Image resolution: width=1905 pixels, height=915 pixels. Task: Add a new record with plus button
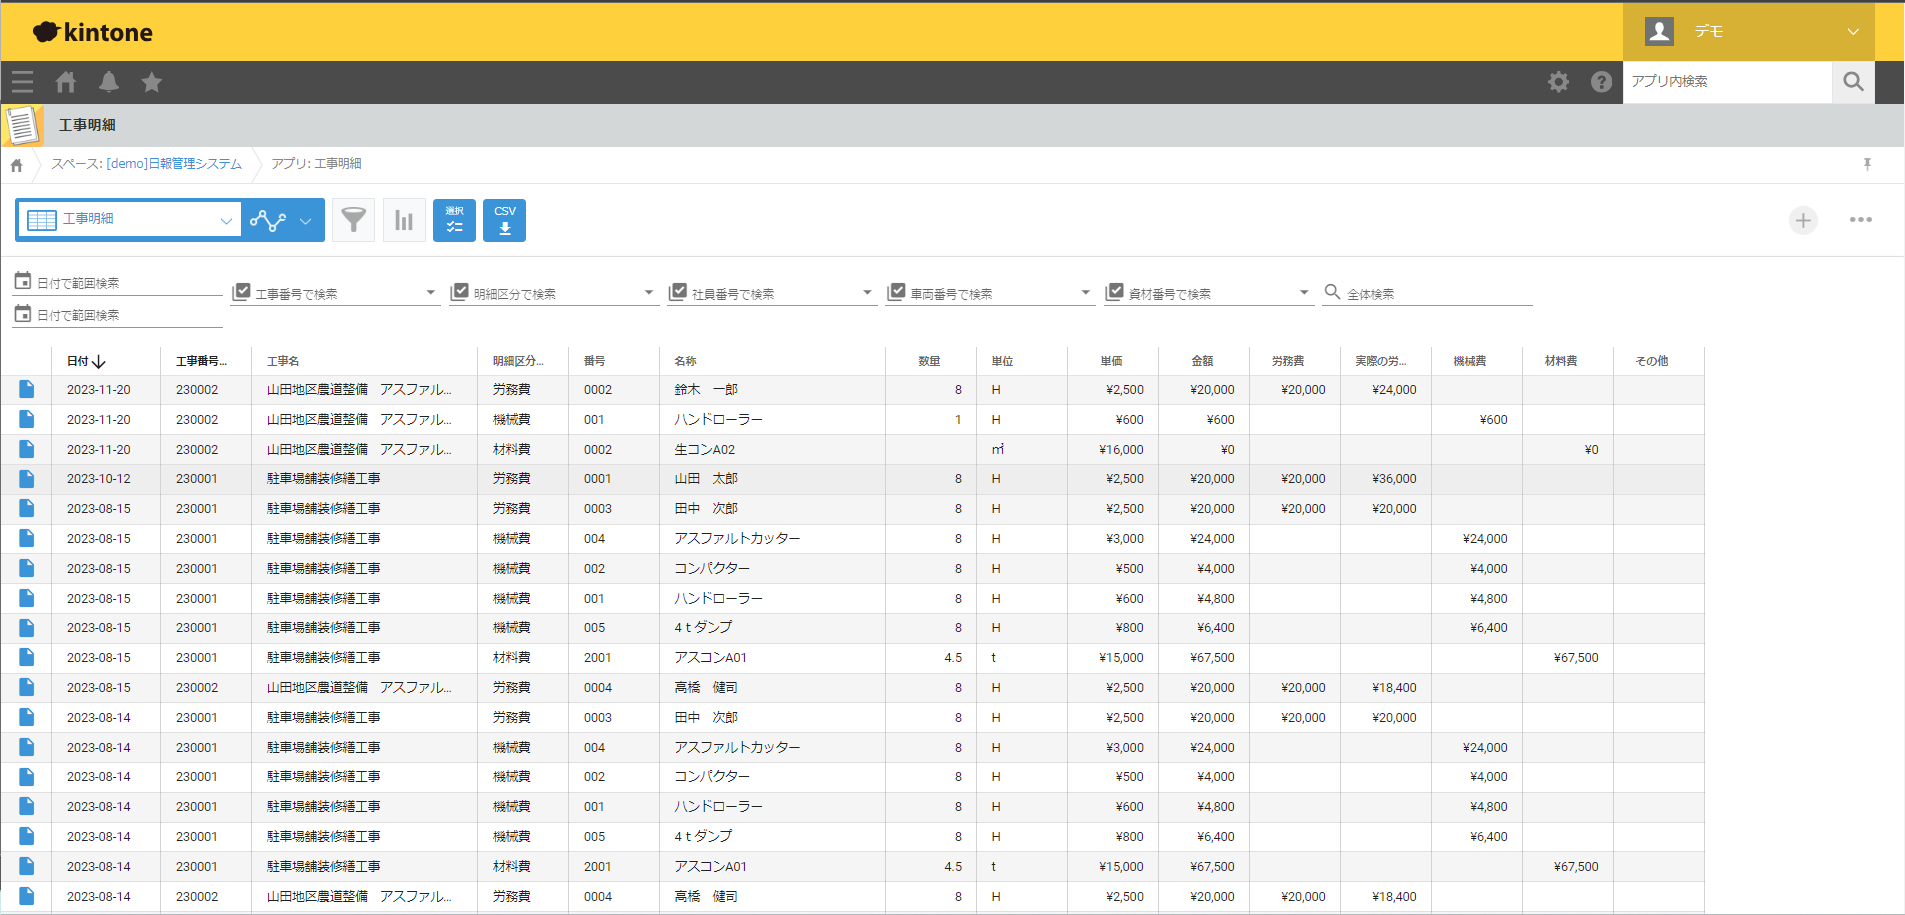tap(1802, 220)
